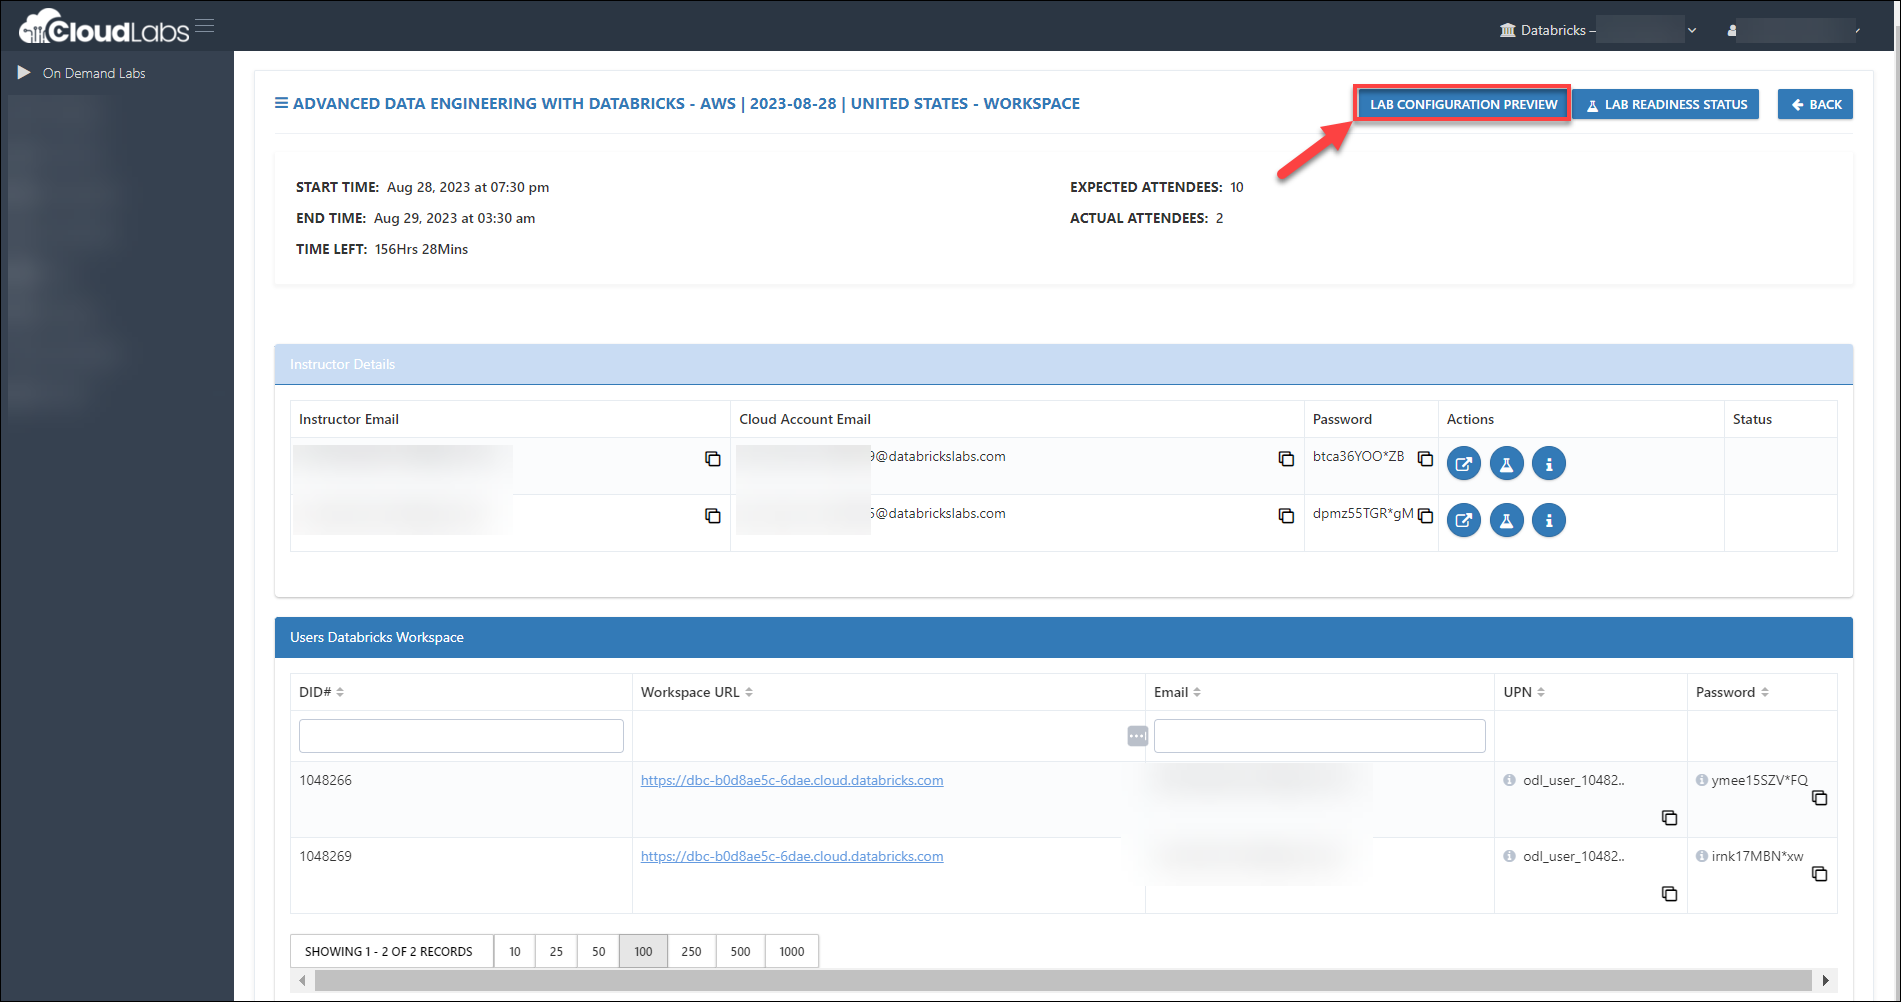Copy password dpmz55TGR*gM
This screenshot has height=1002, width=1901.
click(x=1426, y=516)
